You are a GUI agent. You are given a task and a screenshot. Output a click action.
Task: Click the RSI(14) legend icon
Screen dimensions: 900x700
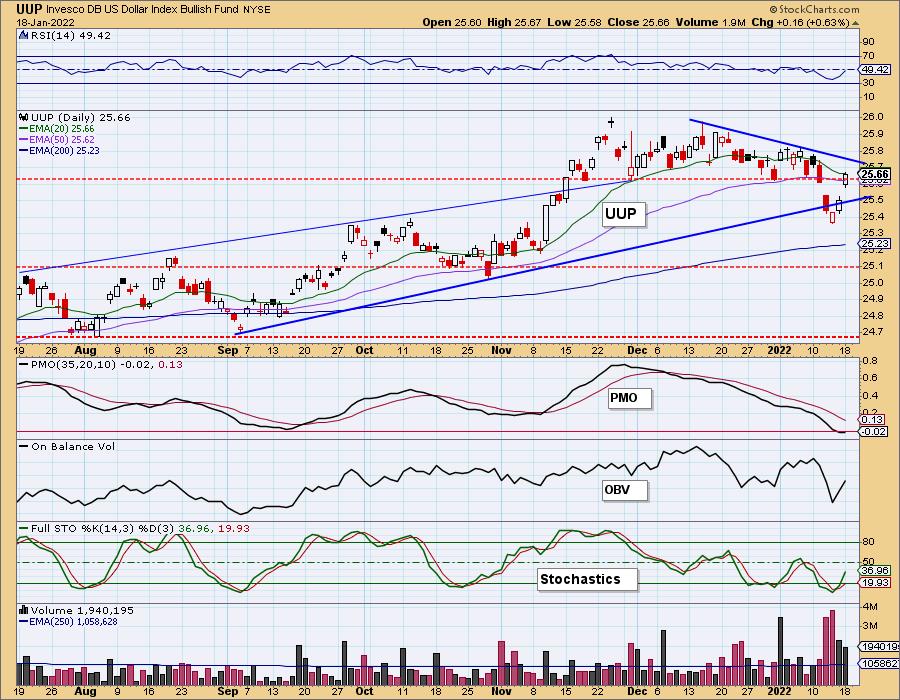click(x=24, y=35)
